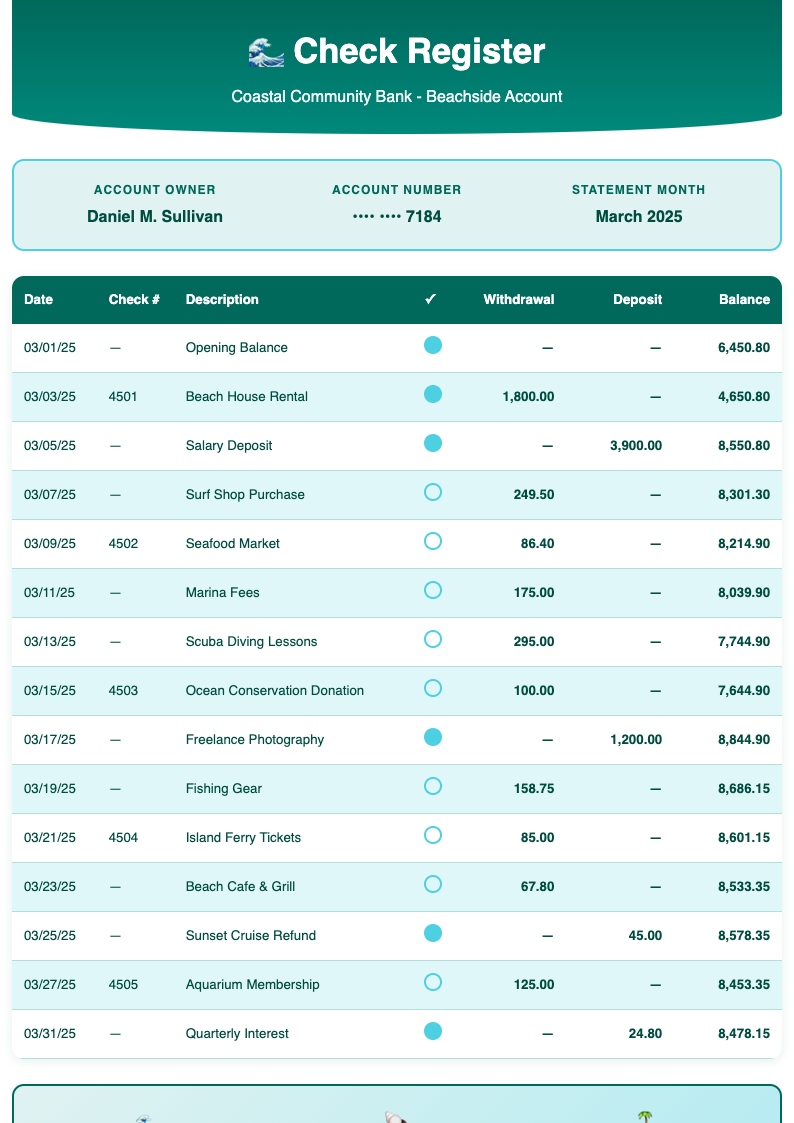Mark Aquarium Membership as cleared
Screen dimensions: 794x1123
[x=433, y=982]
